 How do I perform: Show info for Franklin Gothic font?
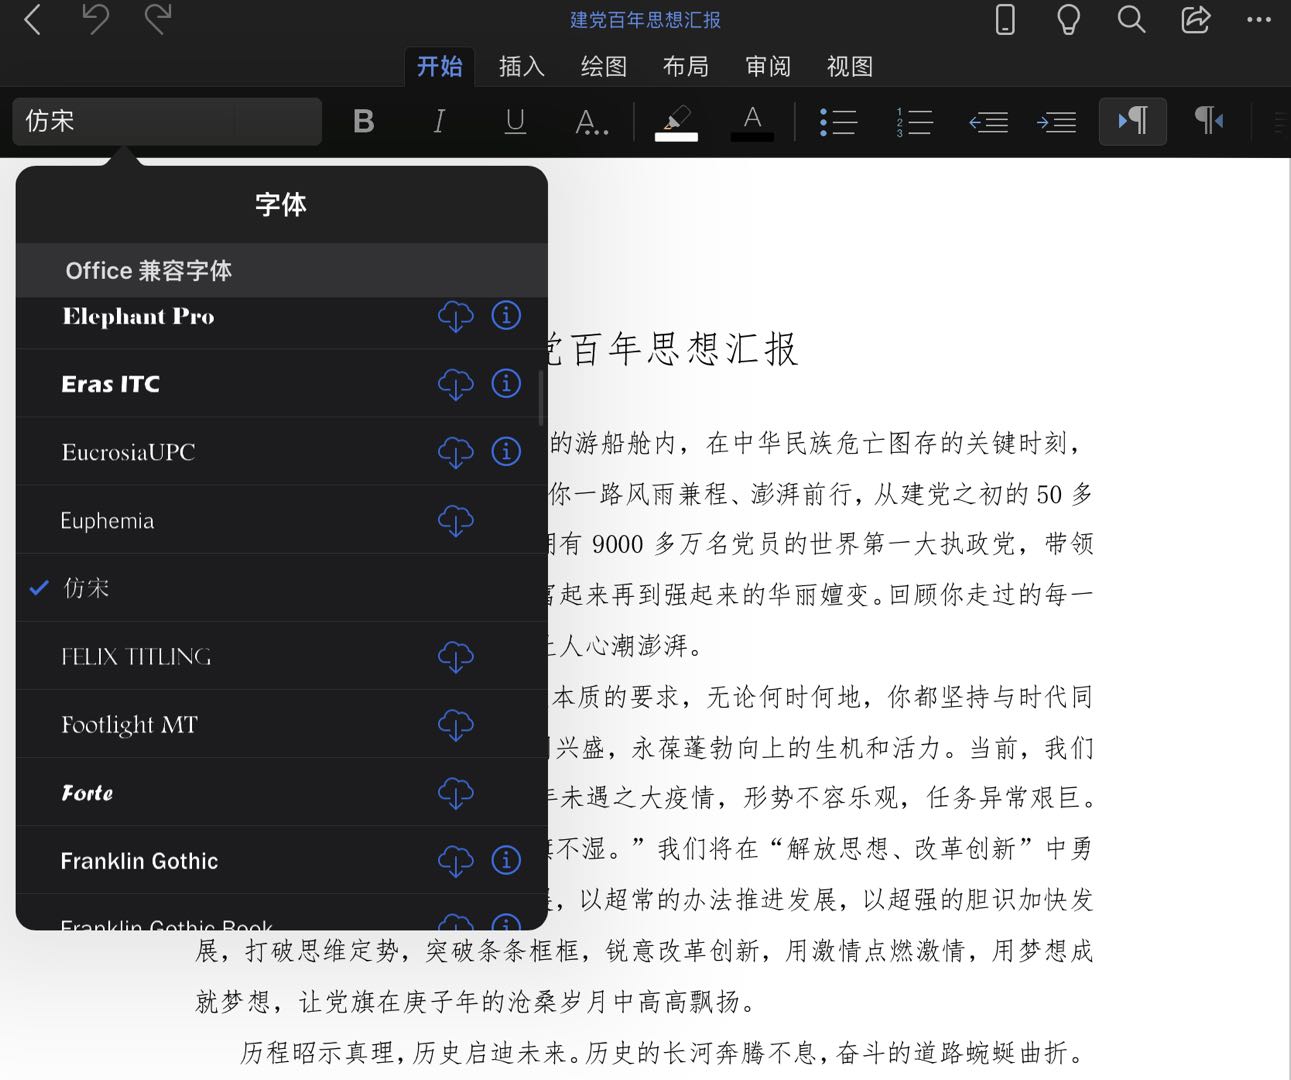tap(506, 859)
